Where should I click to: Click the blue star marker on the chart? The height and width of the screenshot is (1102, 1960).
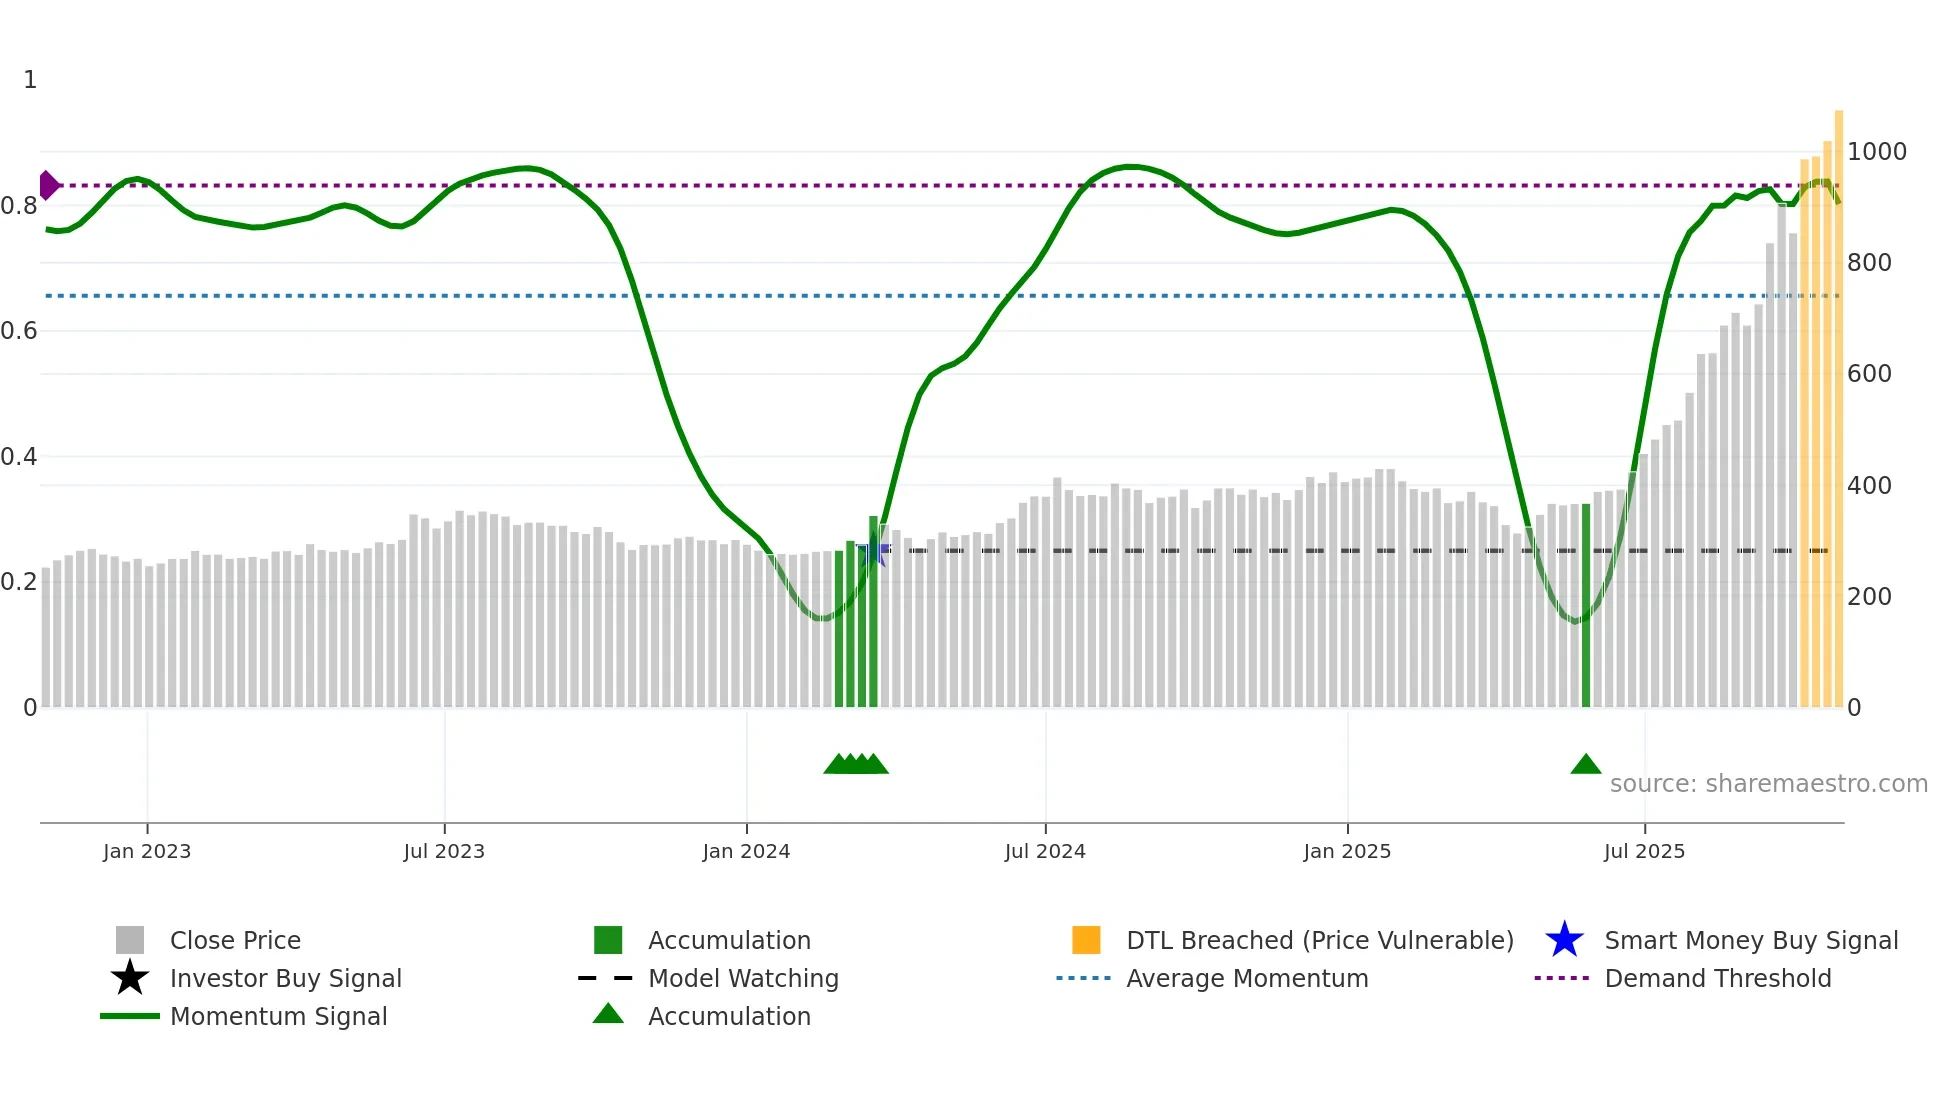tap(875, 549)
